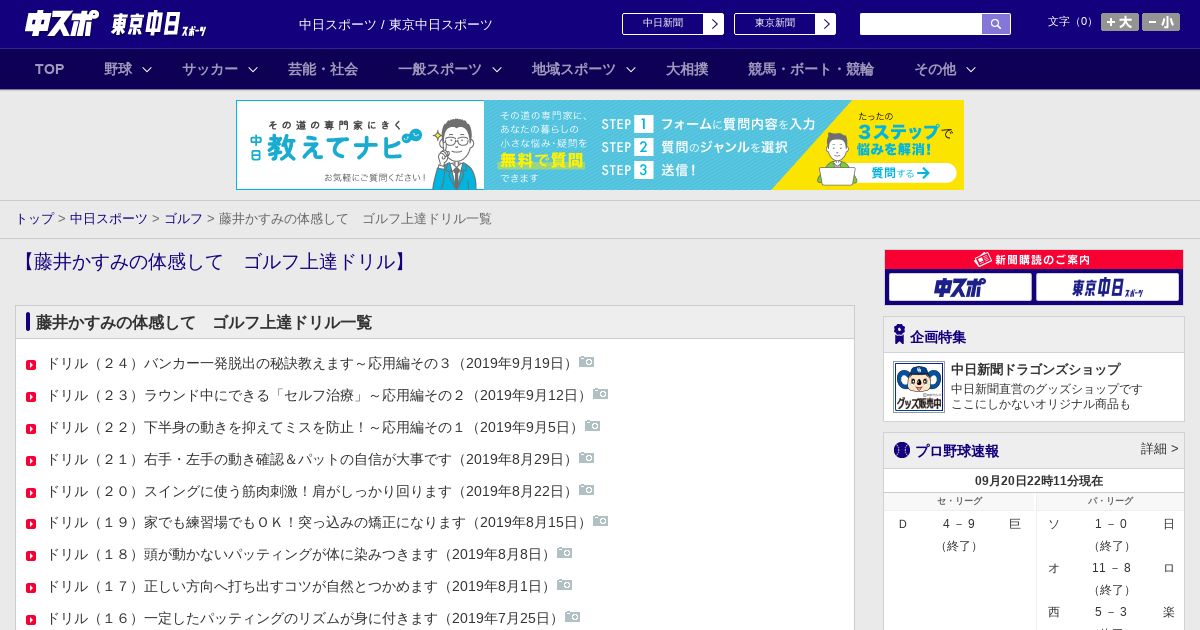Click the 中日スポーツ breadcrumb link
Viewport: 1200px width, 630px height.
[x=109, y=218]
